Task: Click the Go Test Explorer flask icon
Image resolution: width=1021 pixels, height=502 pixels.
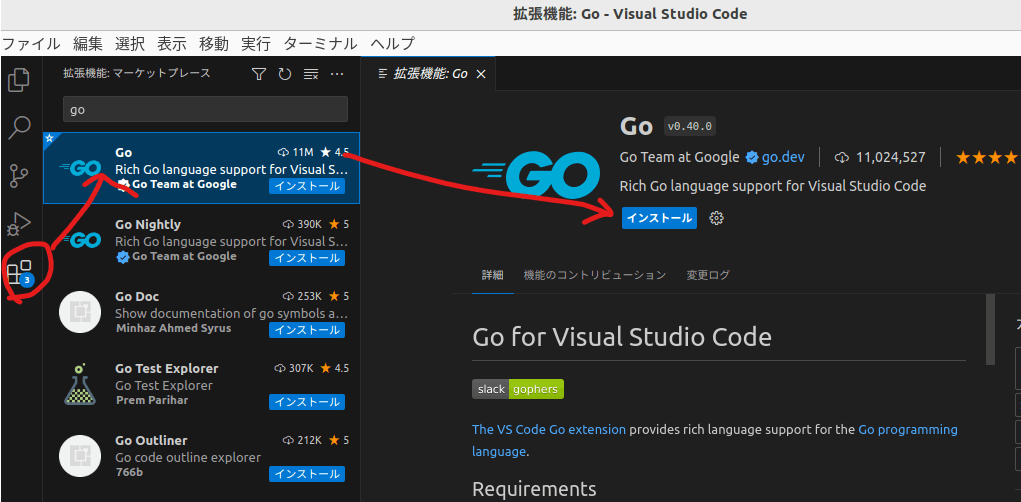Action: (x=80, y=384)
